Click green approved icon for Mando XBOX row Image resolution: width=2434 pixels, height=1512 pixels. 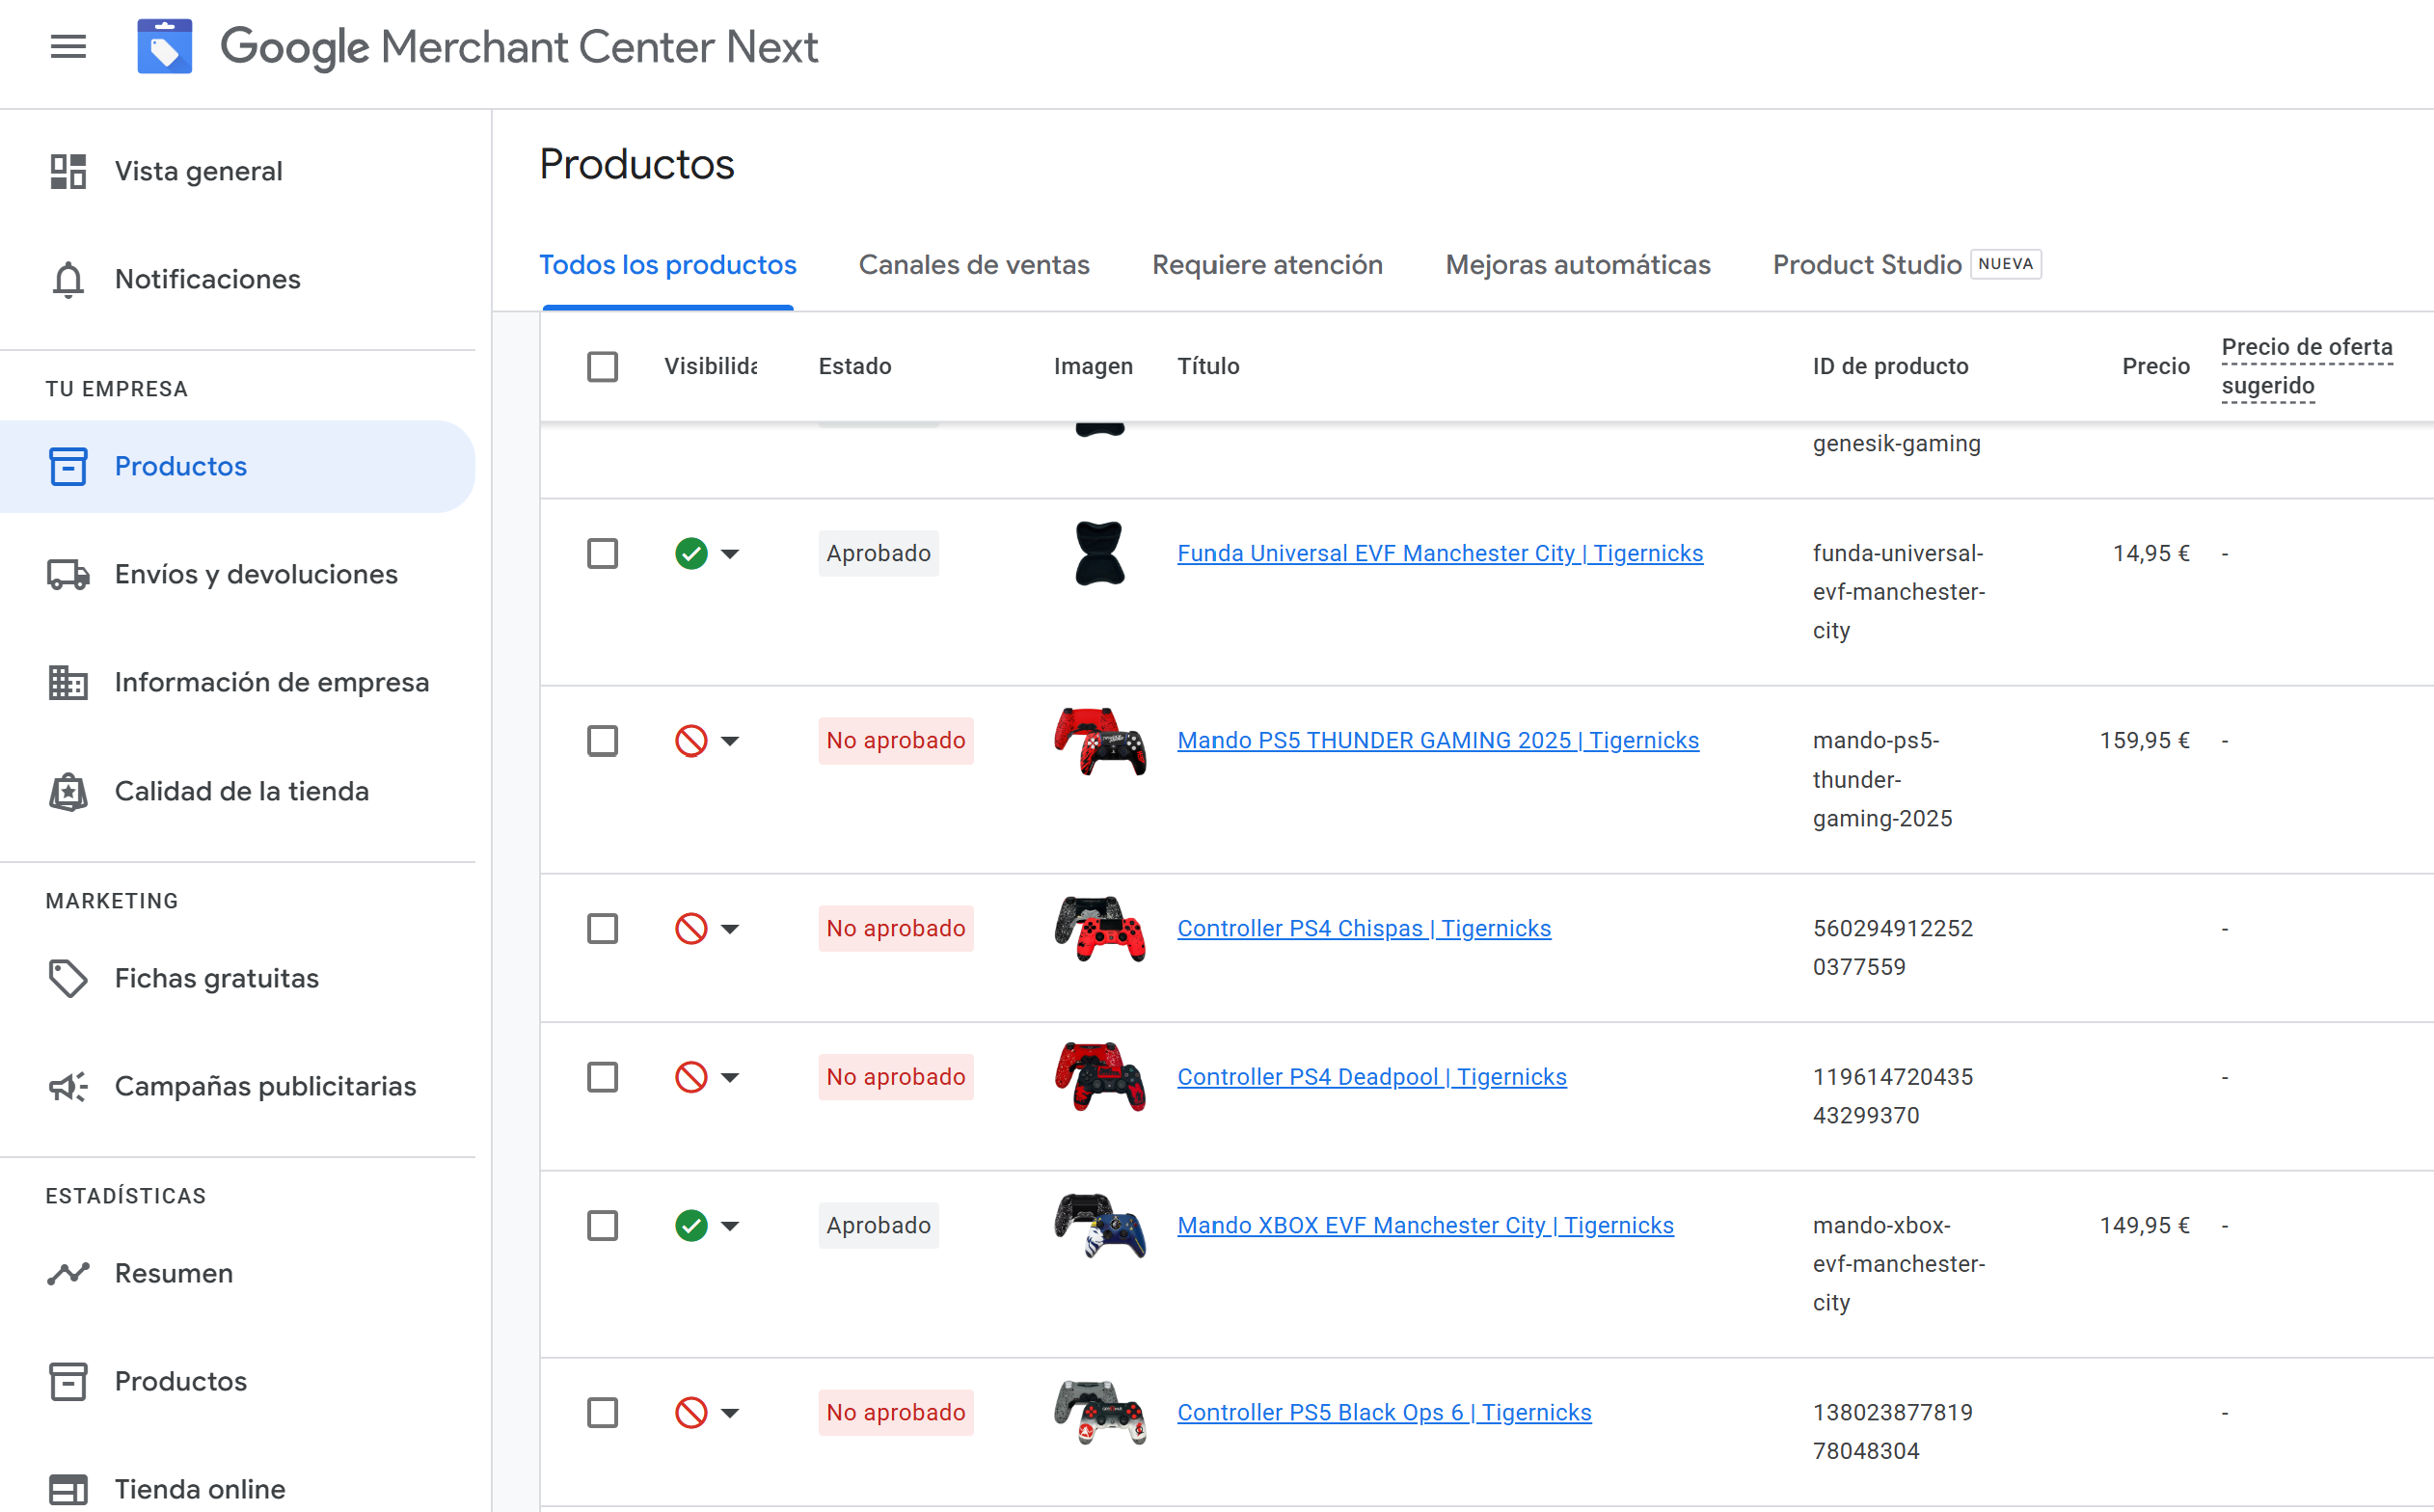(x=691, y=1225)
